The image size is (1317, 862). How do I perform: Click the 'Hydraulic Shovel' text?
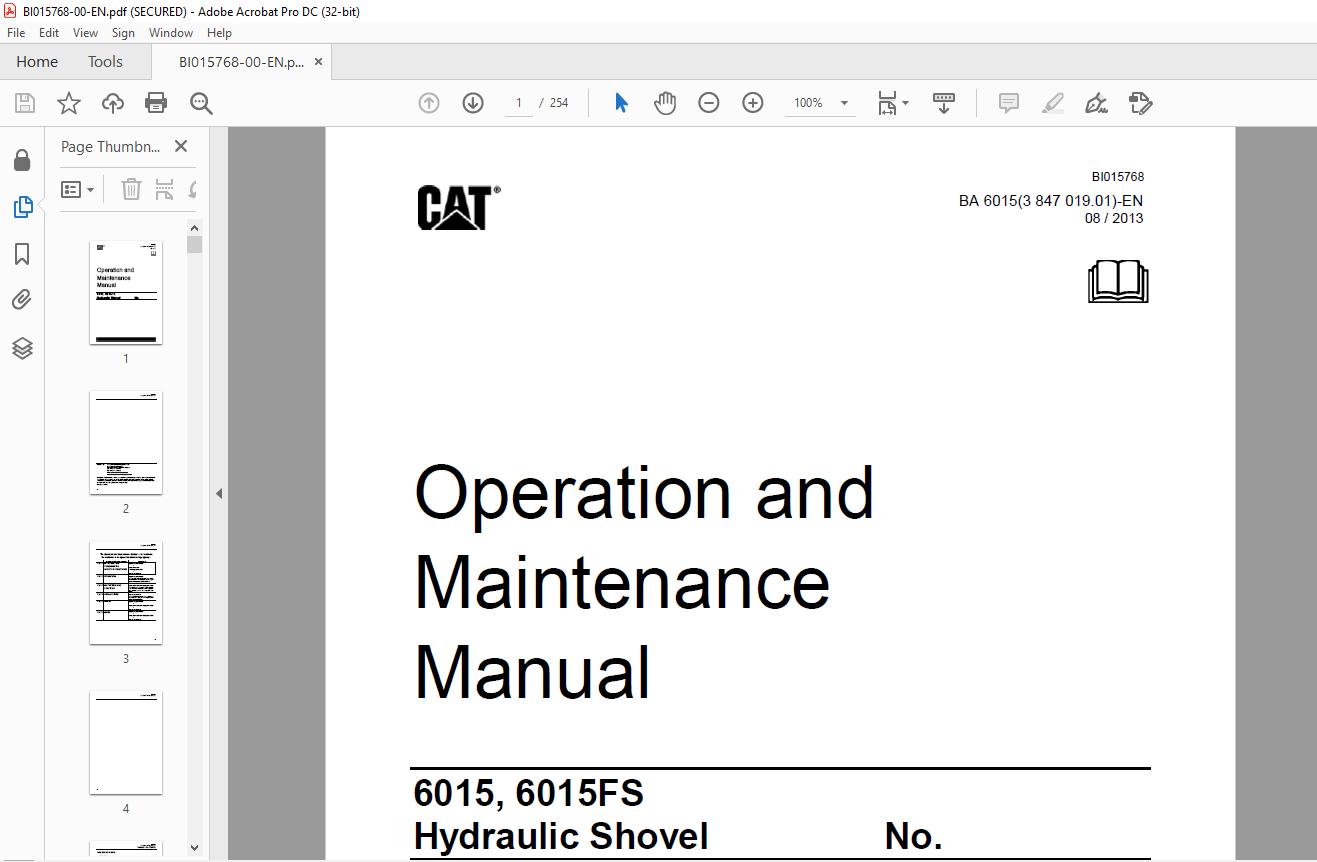pyautogui.click(x=561, y=837)
